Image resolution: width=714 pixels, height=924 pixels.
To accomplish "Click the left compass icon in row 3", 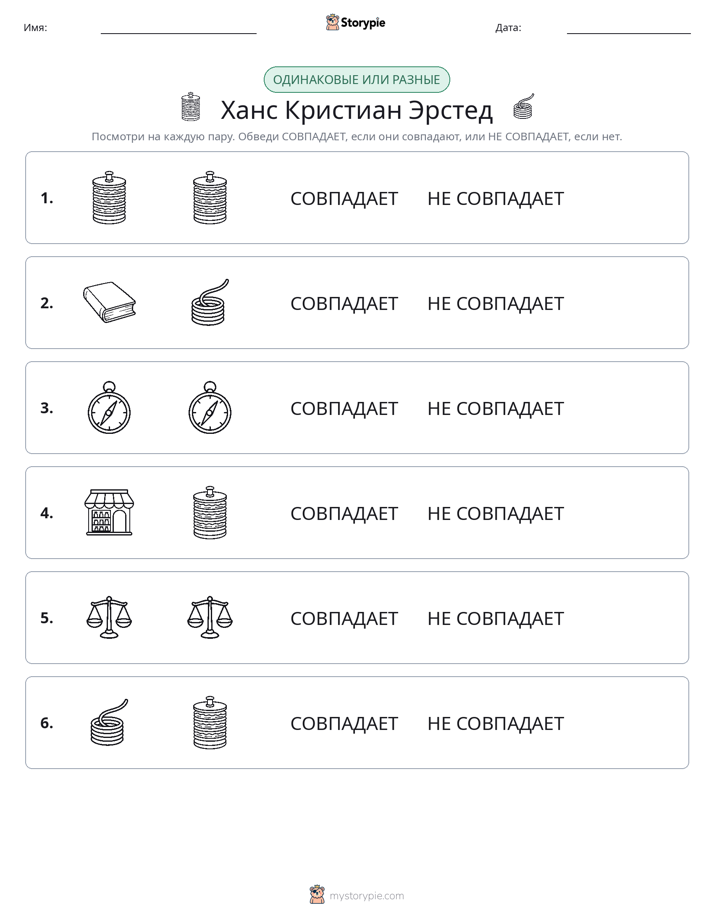I will coord(109,408).
